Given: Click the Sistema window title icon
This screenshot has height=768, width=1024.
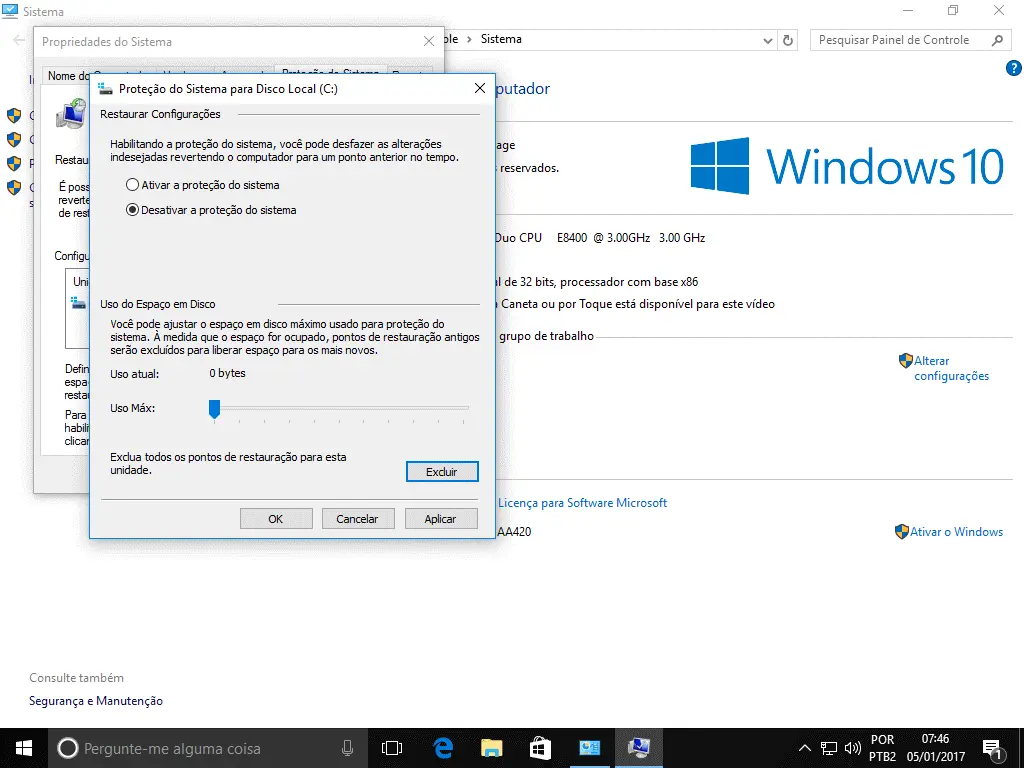Looking at the screenshot, I should [x=10, y=11].
